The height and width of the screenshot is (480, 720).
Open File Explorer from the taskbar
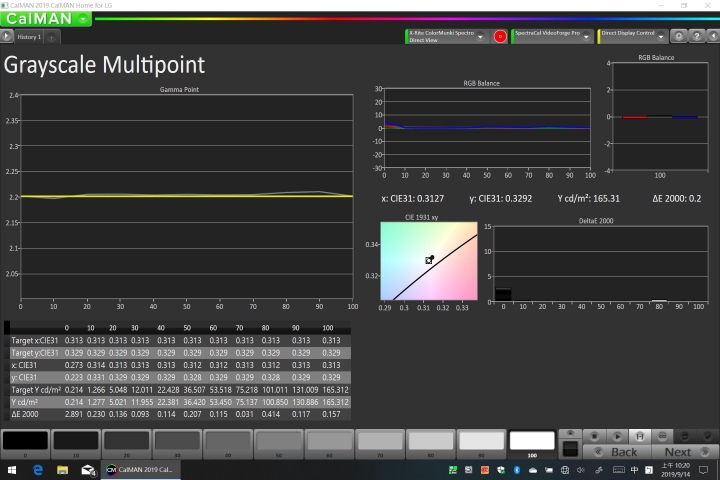pyautogui.click(x=62, y=470)
